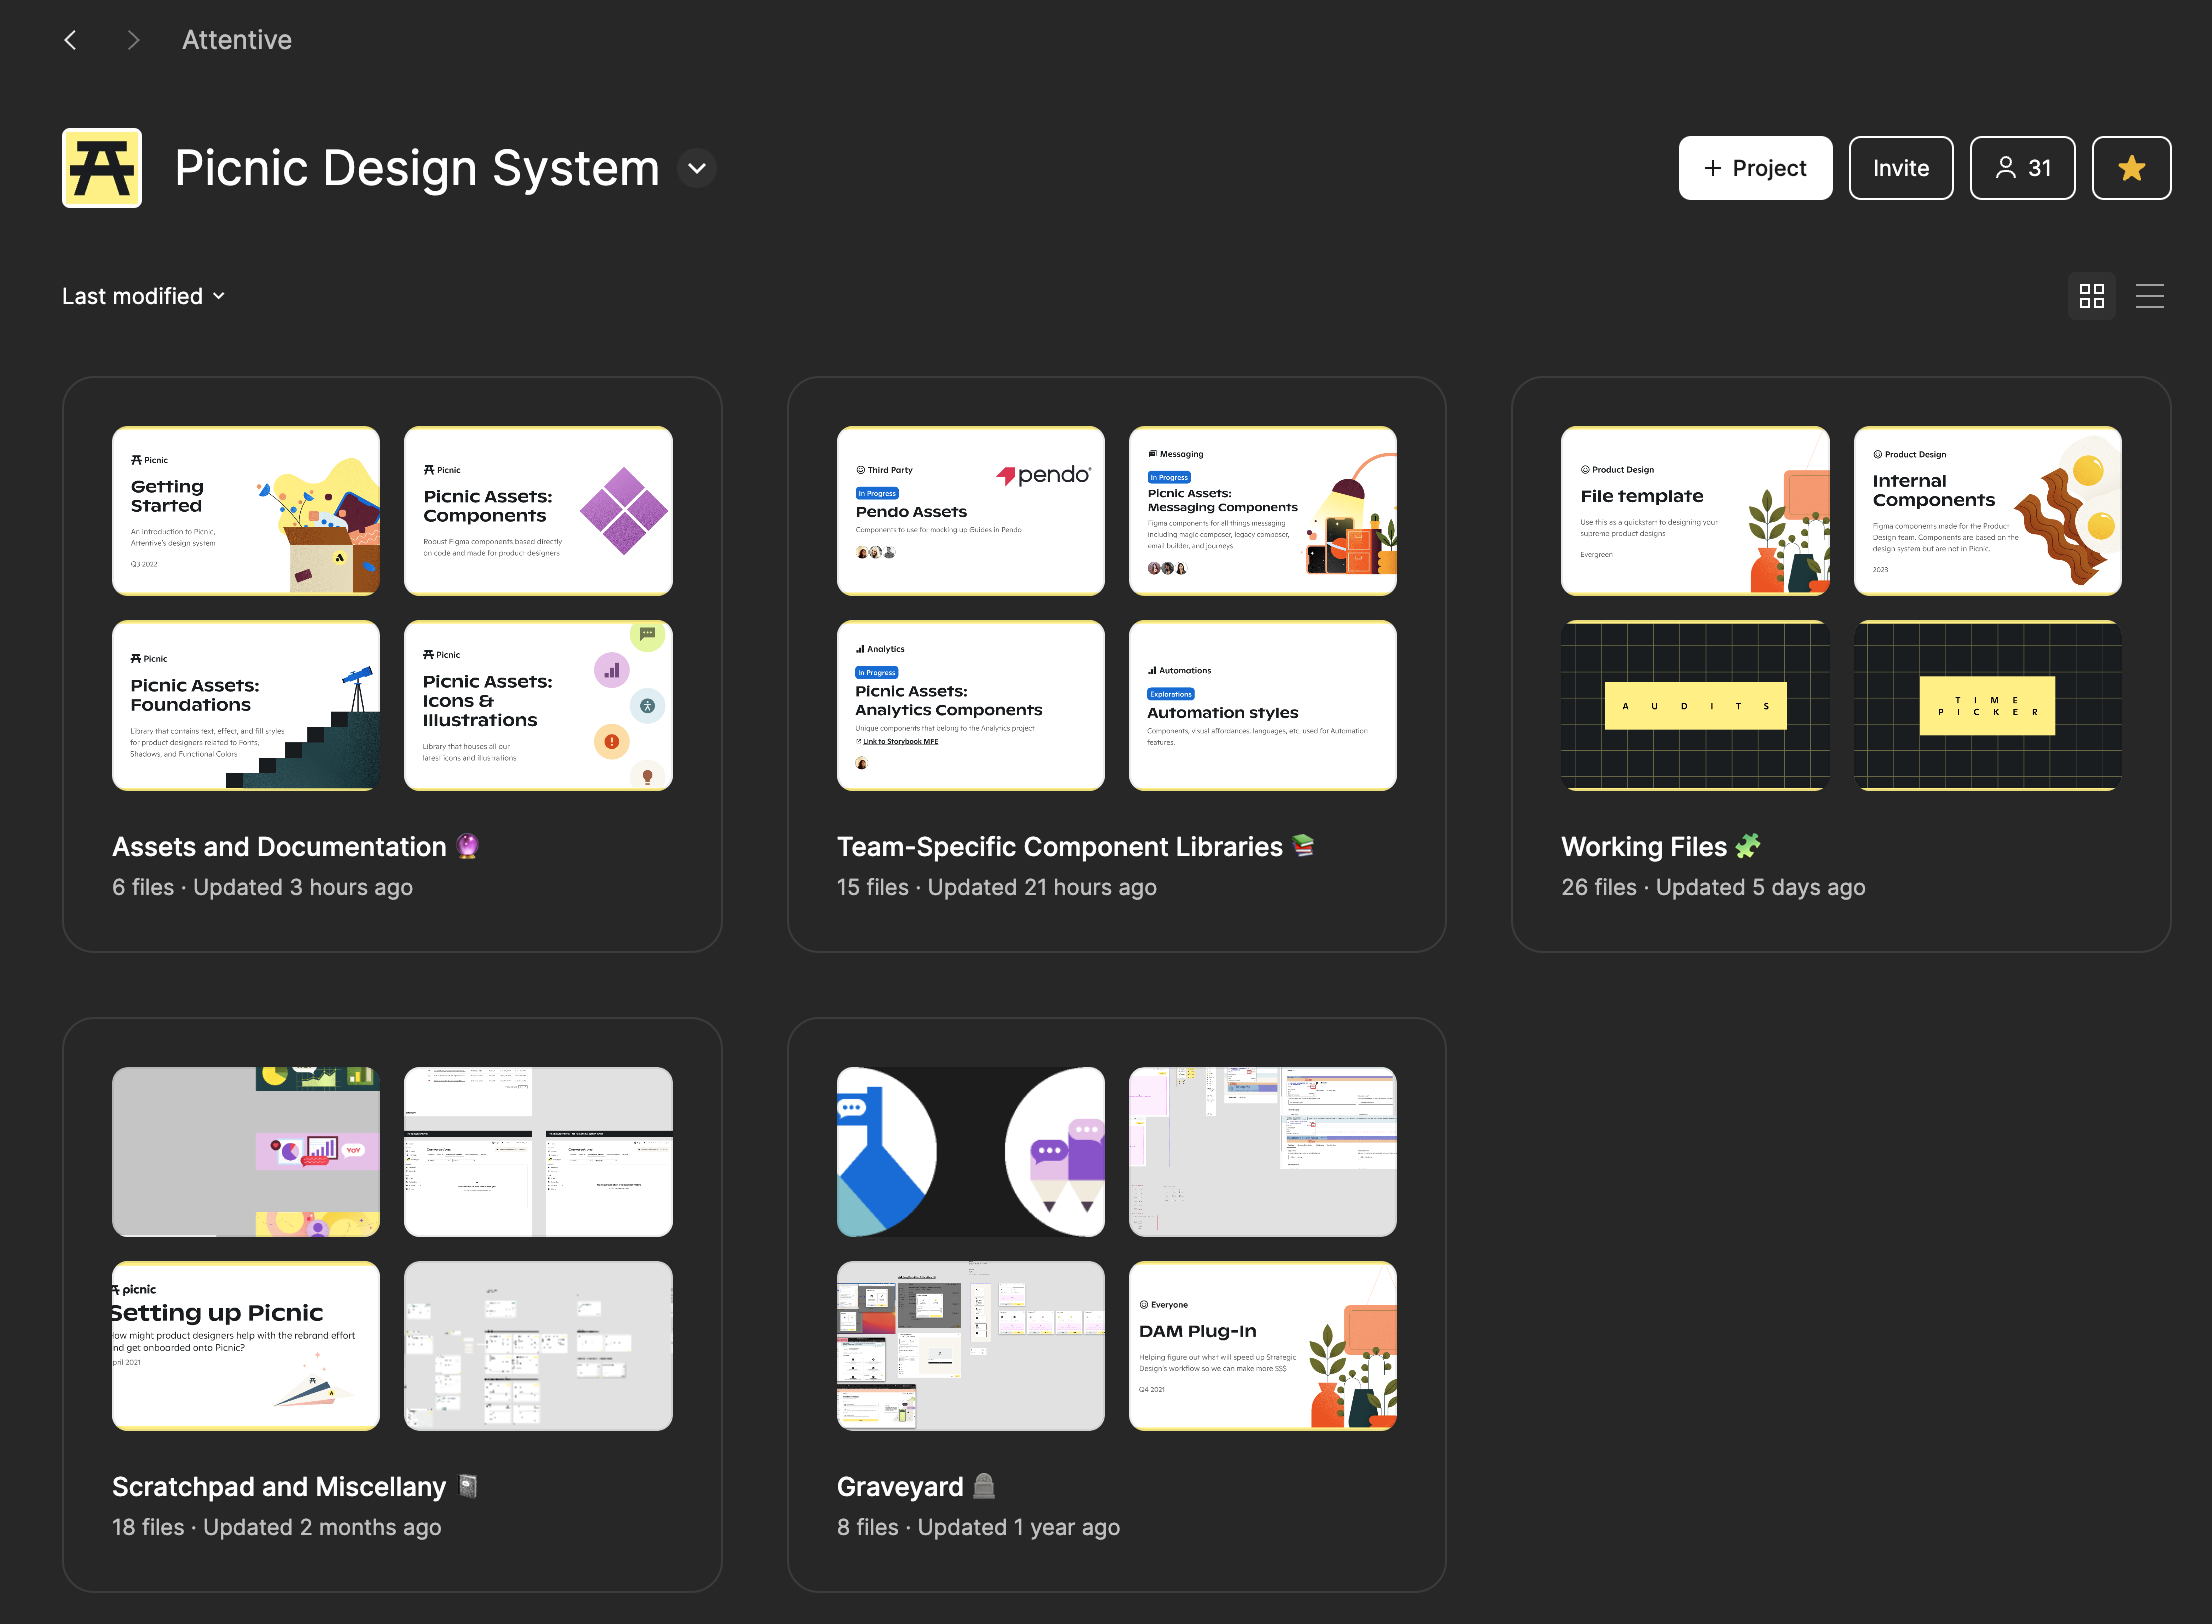Open the yellow AUDITS file thumbnail
The width and height of the screenshot is (2212, 1624).
click(1695, 705)
